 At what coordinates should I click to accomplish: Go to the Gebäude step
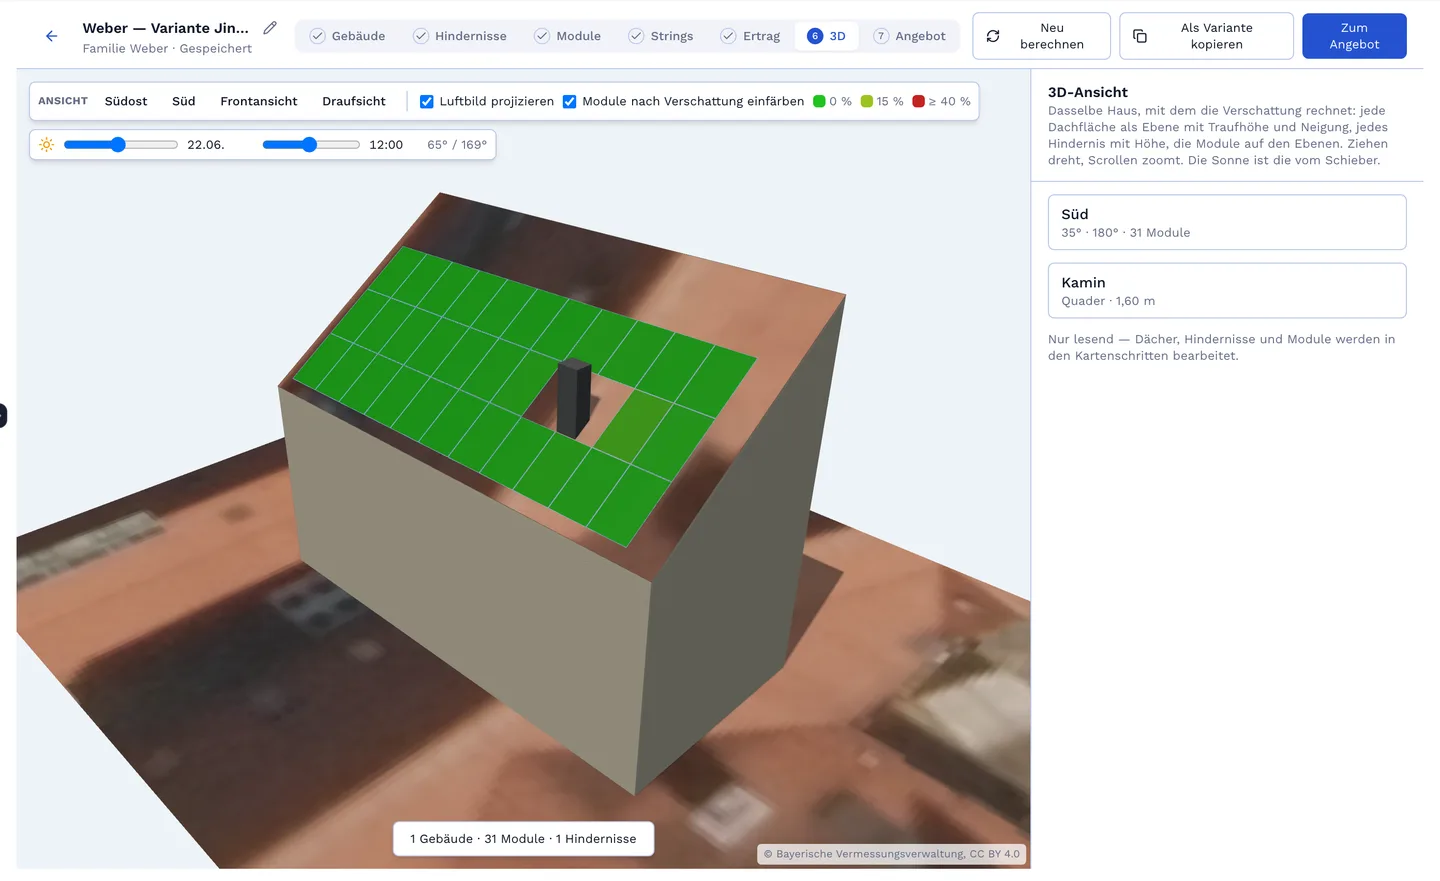347,36
